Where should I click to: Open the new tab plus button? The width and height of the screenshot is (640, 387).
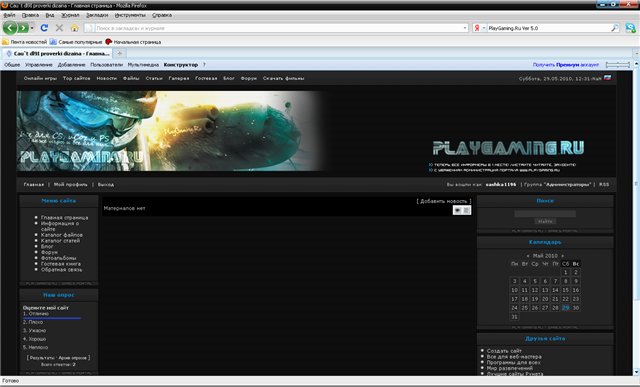tap(120, 53)
